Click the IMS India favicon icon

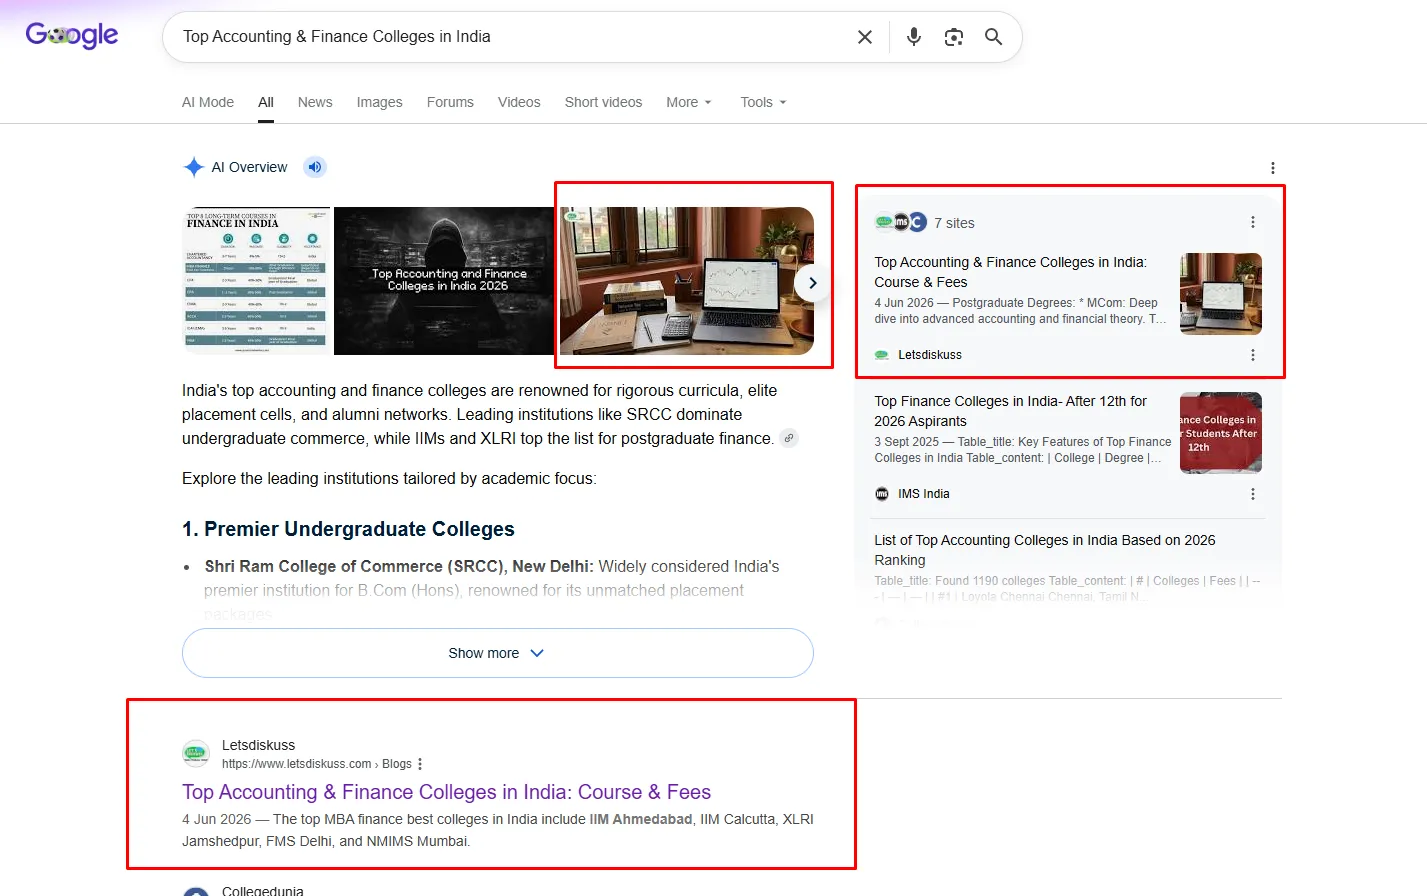click(882, 494)
